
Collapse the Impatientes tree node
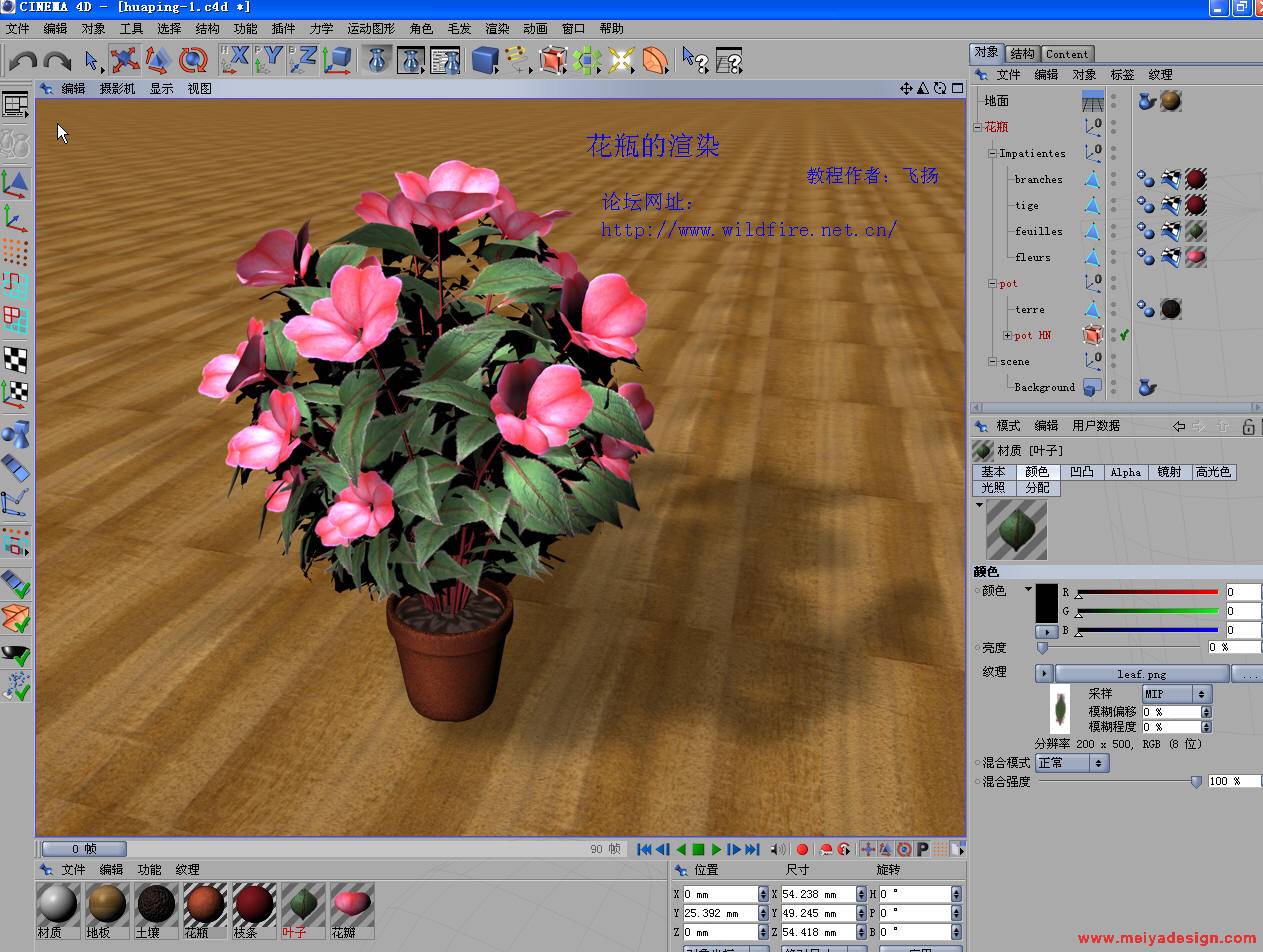tap(993, 153)
